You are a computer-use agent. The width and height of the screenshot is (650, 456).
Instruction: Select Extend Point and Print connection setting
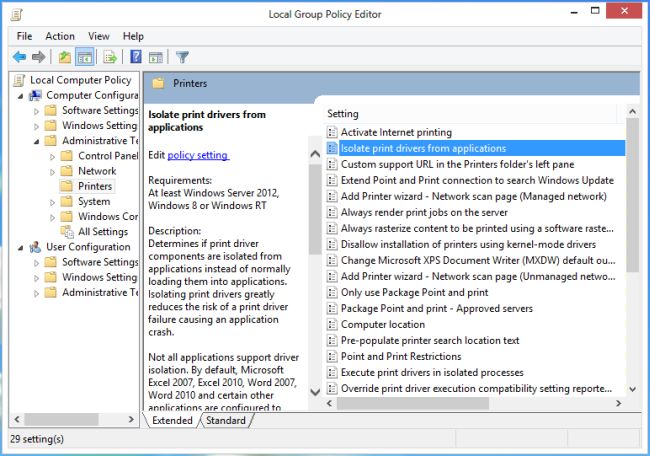[477, 180]
